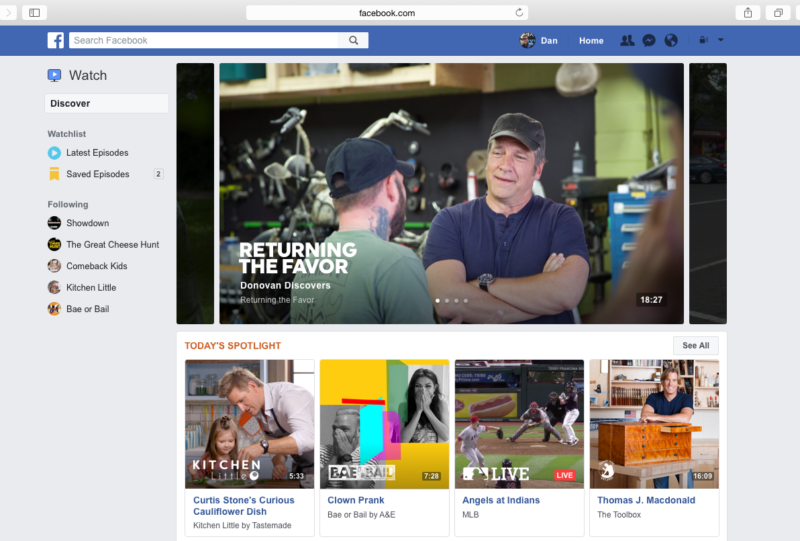Click the Safari share button
Image resolution: width=800 pixels, height=541 pixels.
pos(747,13)
